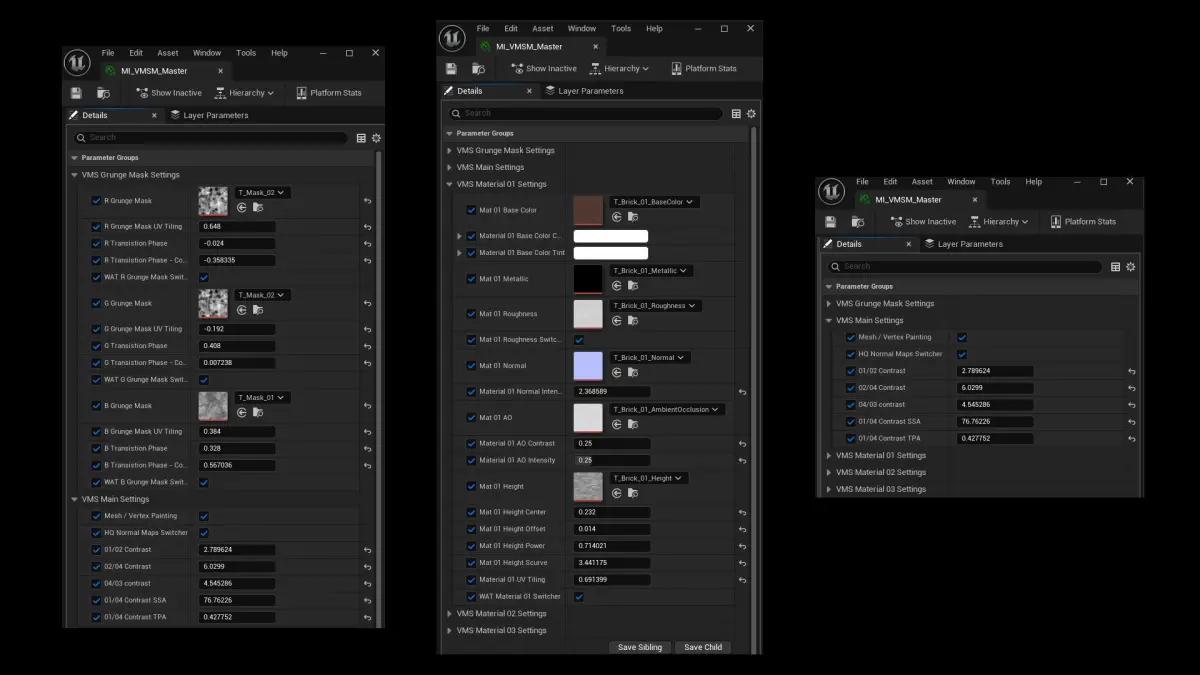Reset R Grunge Mask UV Tiling to default
Image resolution: width=1200 pixels, height=675 pixels.
(367, 227)
